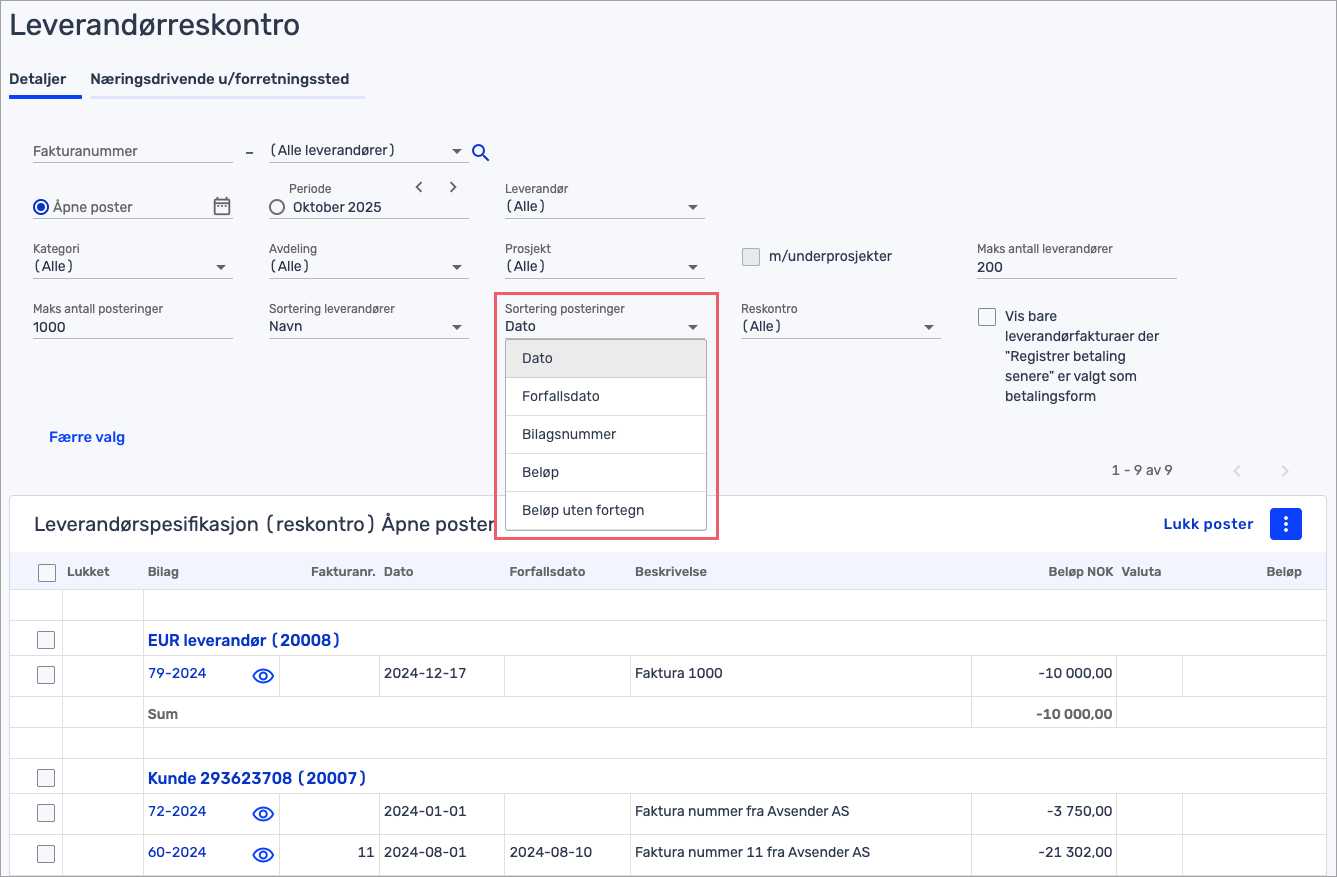This screenshot has height=877, width=1337.
Task: Click the magnifier search icon beside supplier selector
Action: (x=480, y=152)
